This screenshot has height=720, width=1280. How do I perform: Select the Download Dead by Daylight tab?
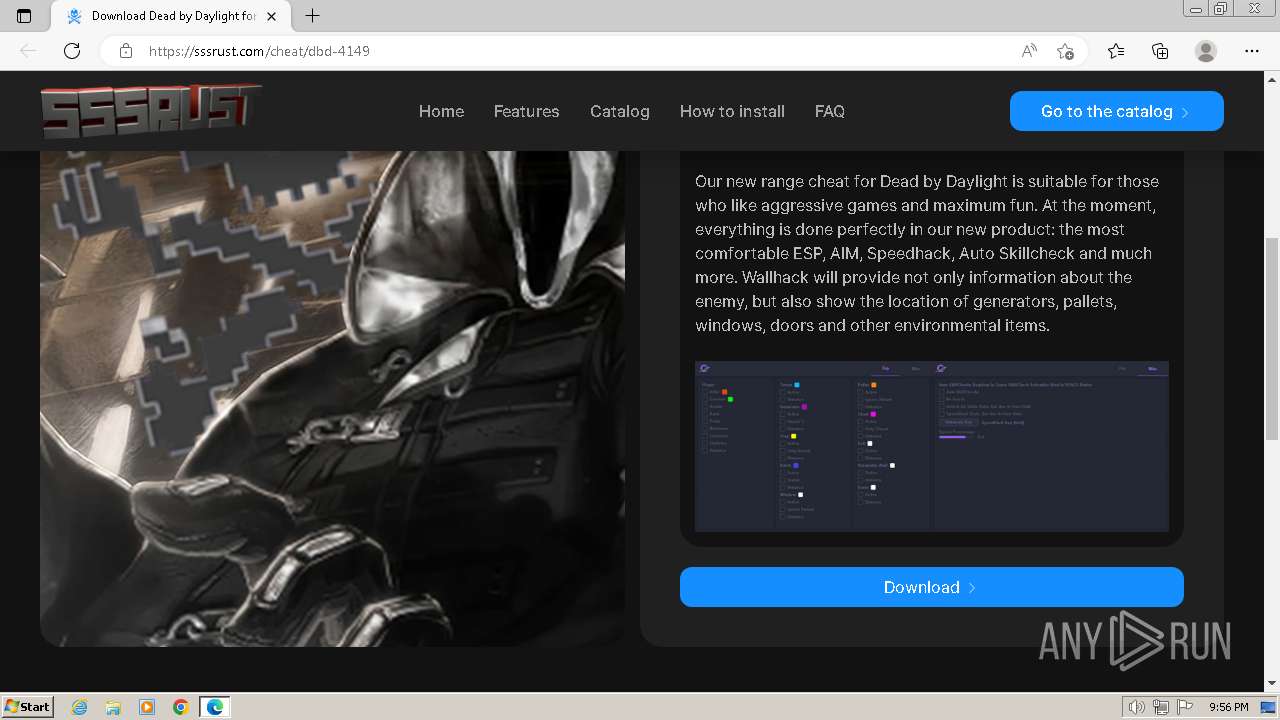pyautogui.click(x=172, y=16)
